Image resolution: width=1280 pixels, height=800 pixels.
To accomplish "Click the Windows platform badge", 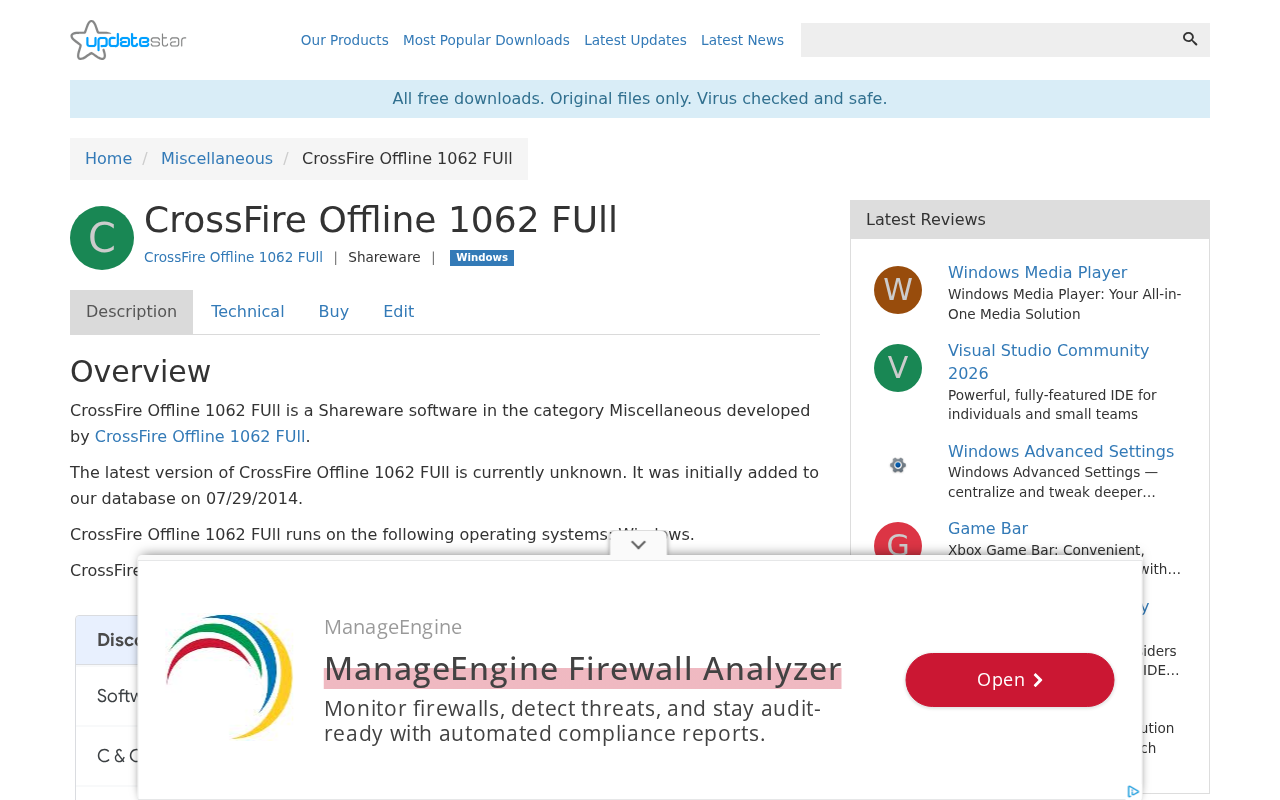I will 482,258.
